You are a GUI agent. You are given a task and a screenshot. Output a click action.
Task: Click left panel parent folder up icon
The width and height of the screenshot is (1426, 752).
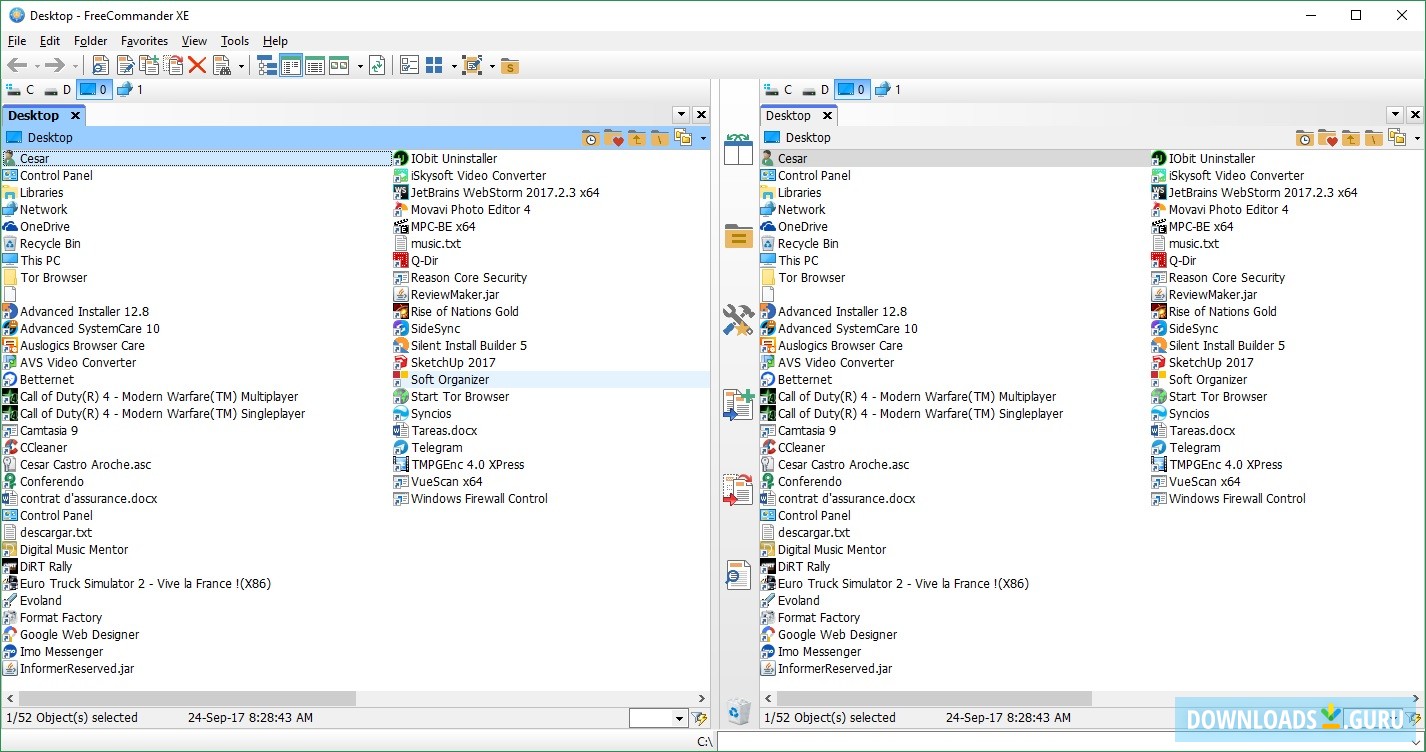(636, 138)
